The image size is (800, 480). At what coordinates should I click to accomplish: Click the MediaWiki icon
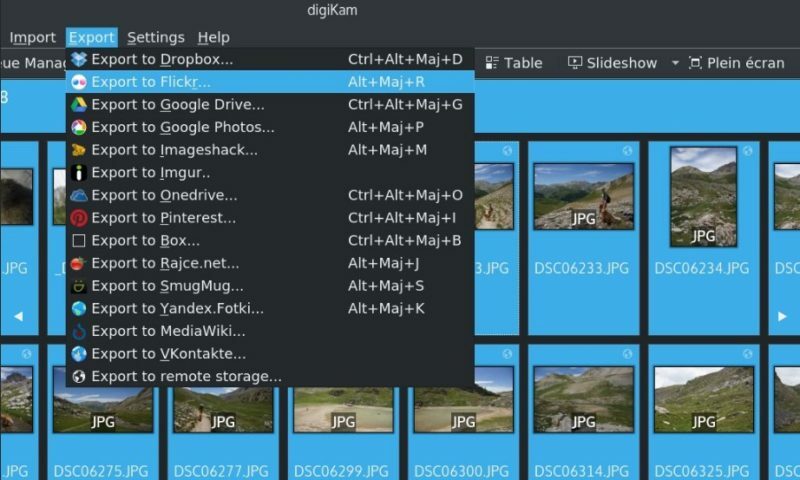pos(79,331)
